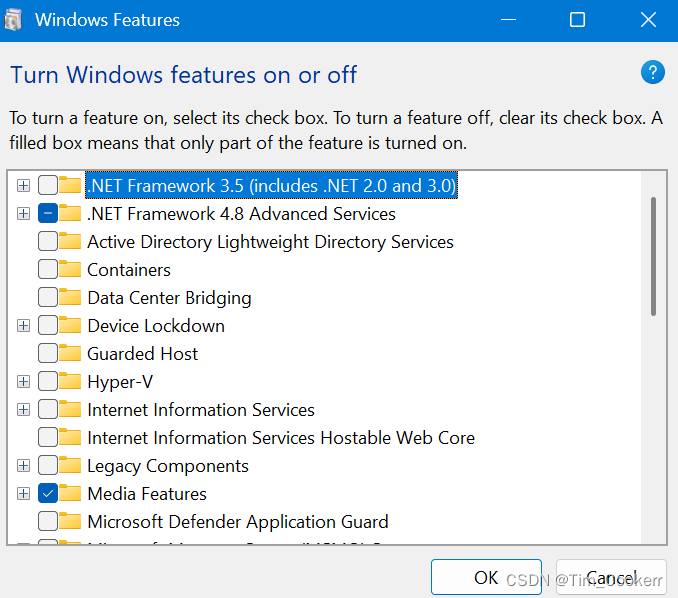678x598 pixels.
Task: Click the folder icon beside Data Center Bridging
Action: (x=70, y=297)
